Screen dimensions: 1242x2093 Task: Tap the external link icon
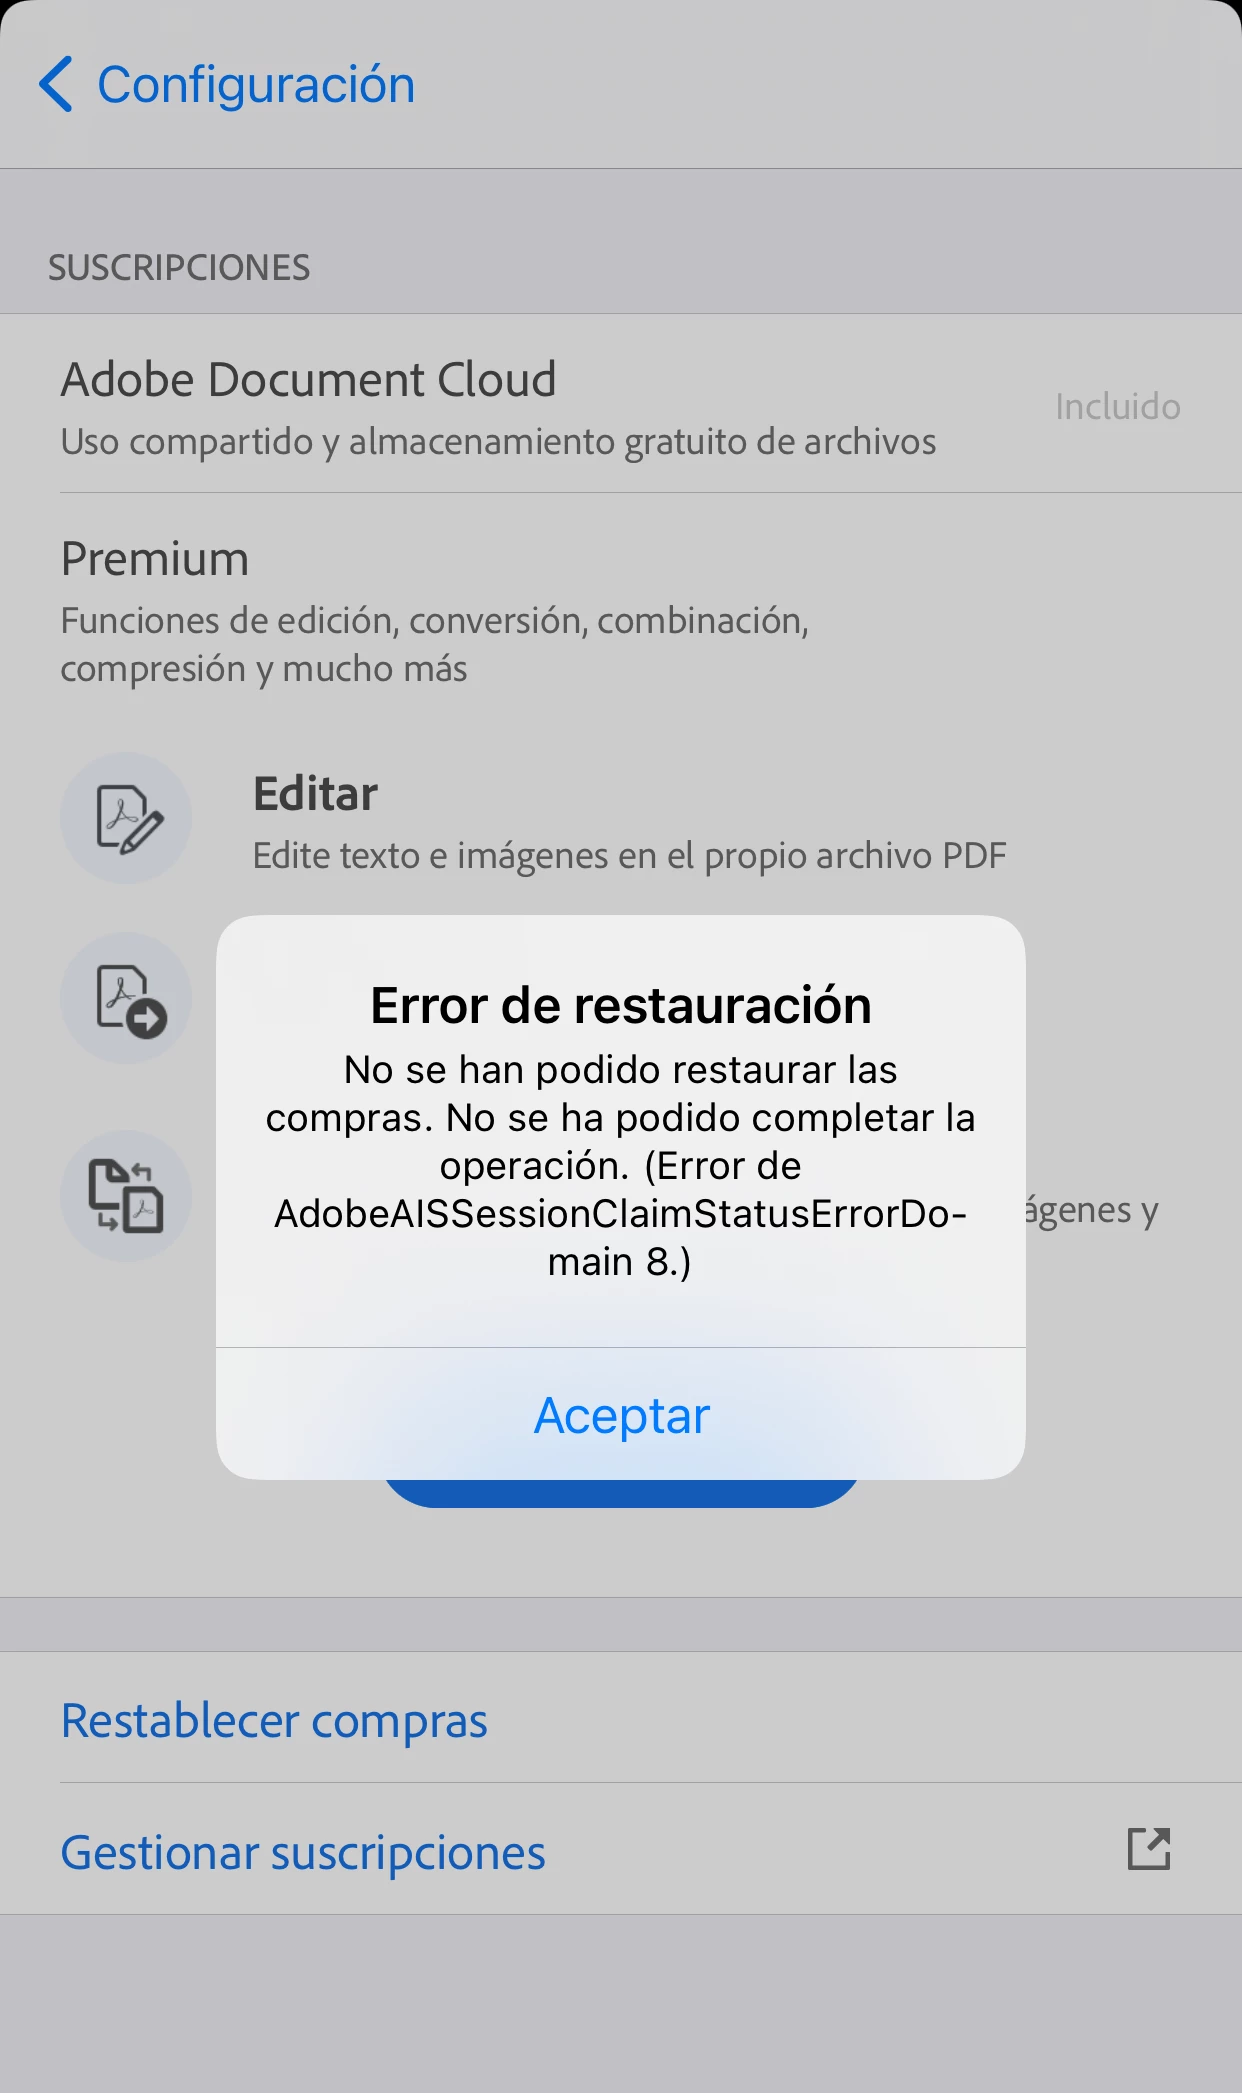[1149, 1849]
